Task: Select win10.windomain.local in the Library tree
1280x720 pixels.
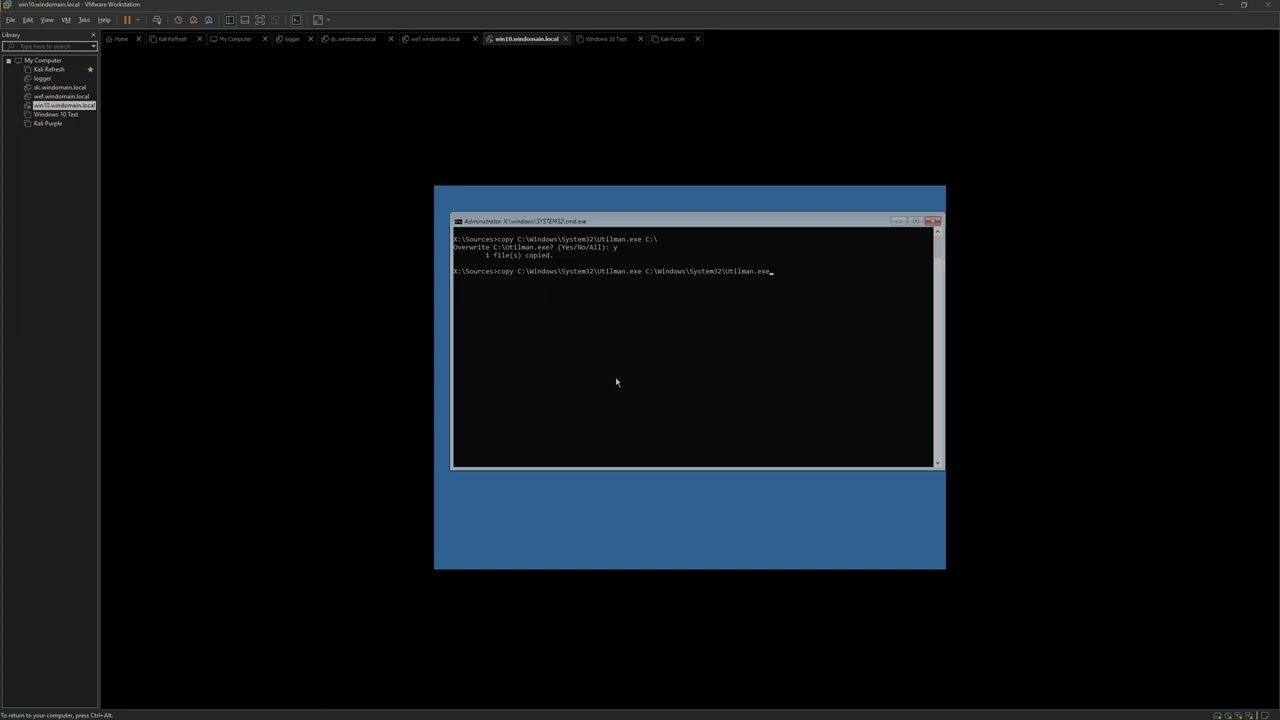Action: tap(64, 105)
